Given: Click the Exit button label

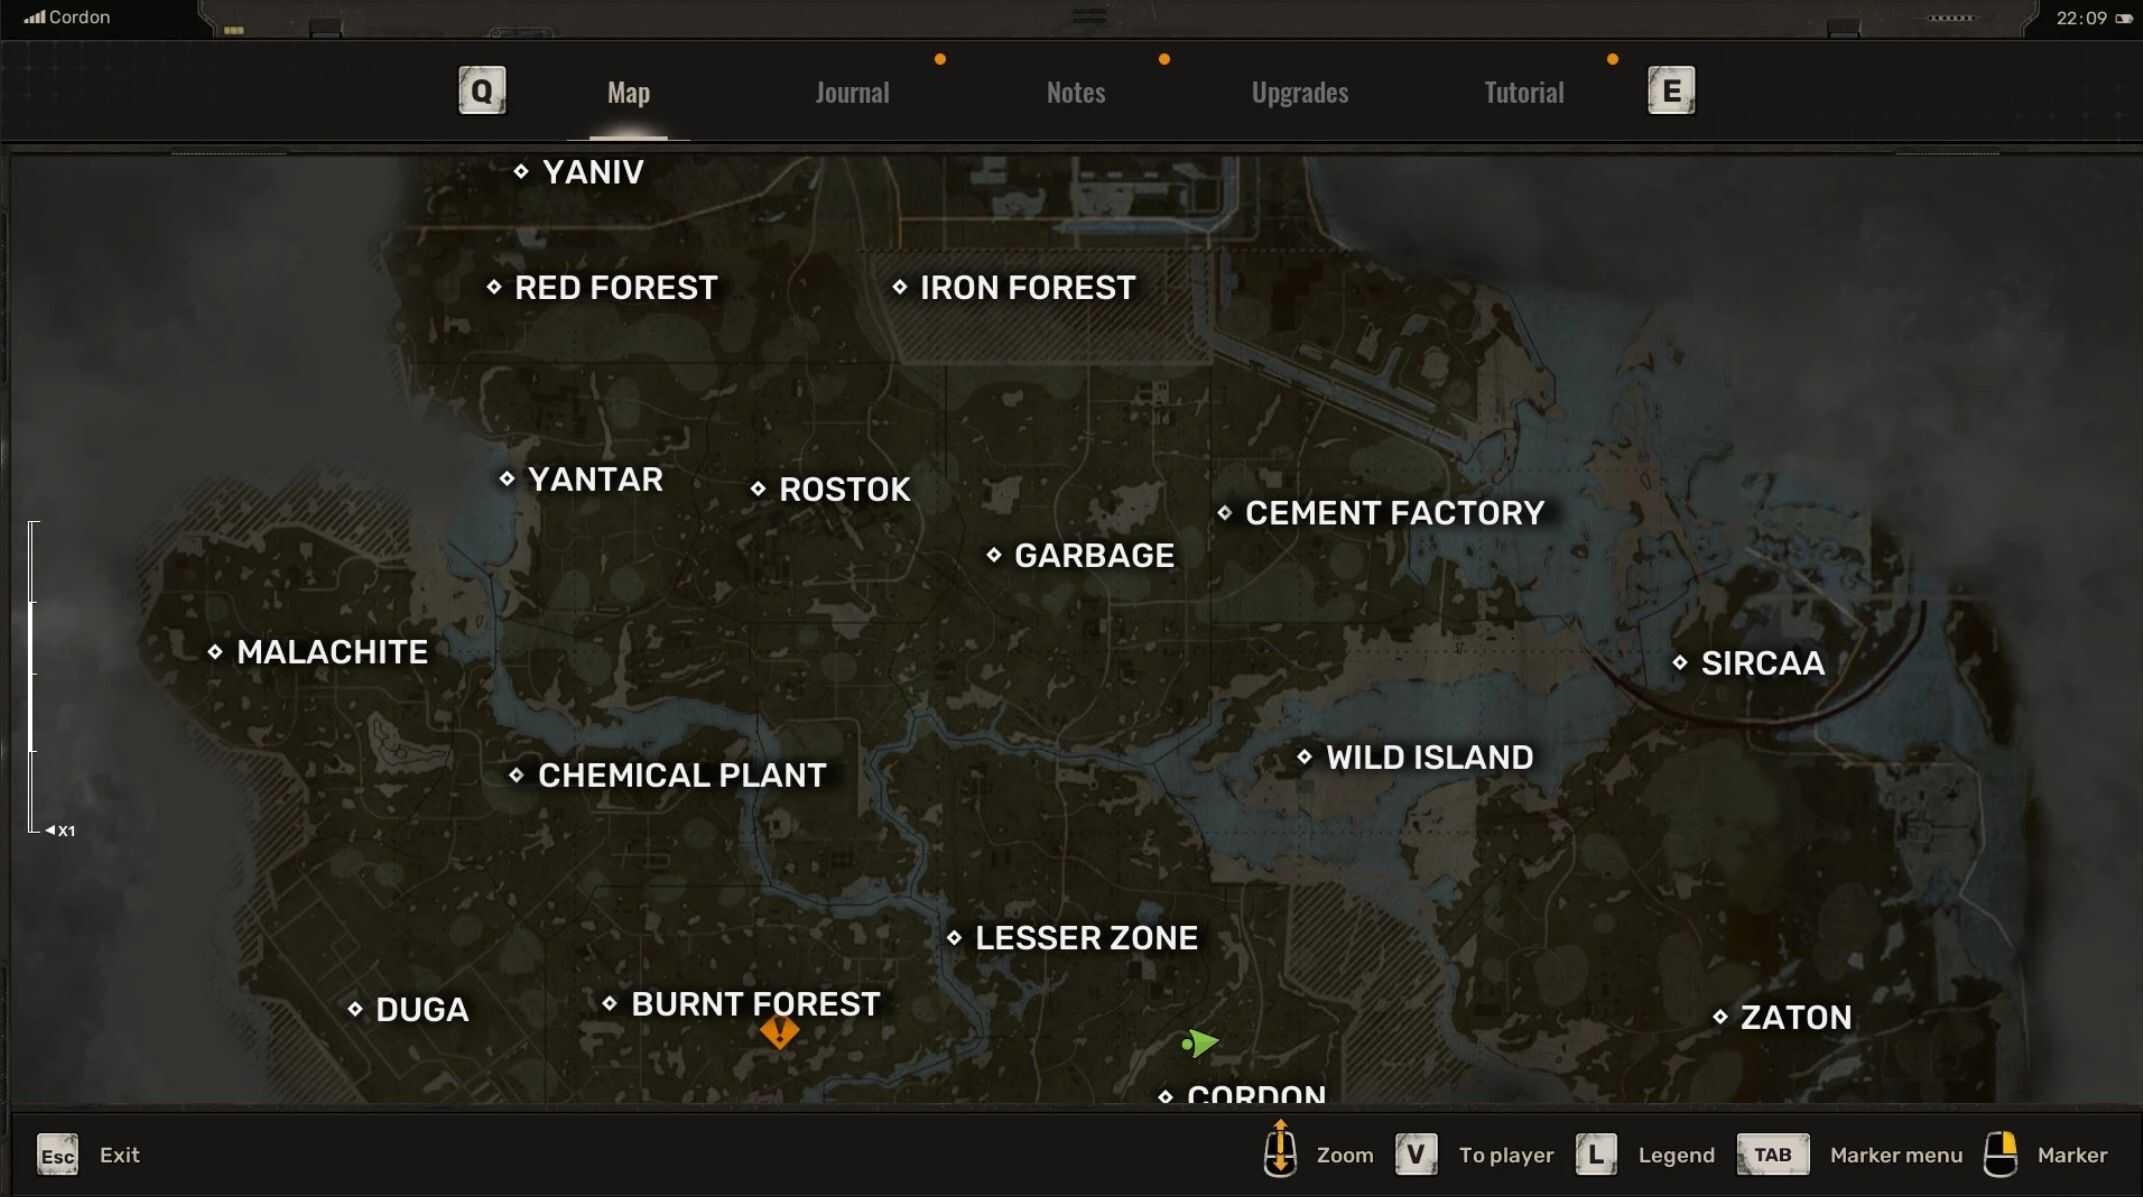Looking at the screenshot, I should click(x=119, y=1155).
